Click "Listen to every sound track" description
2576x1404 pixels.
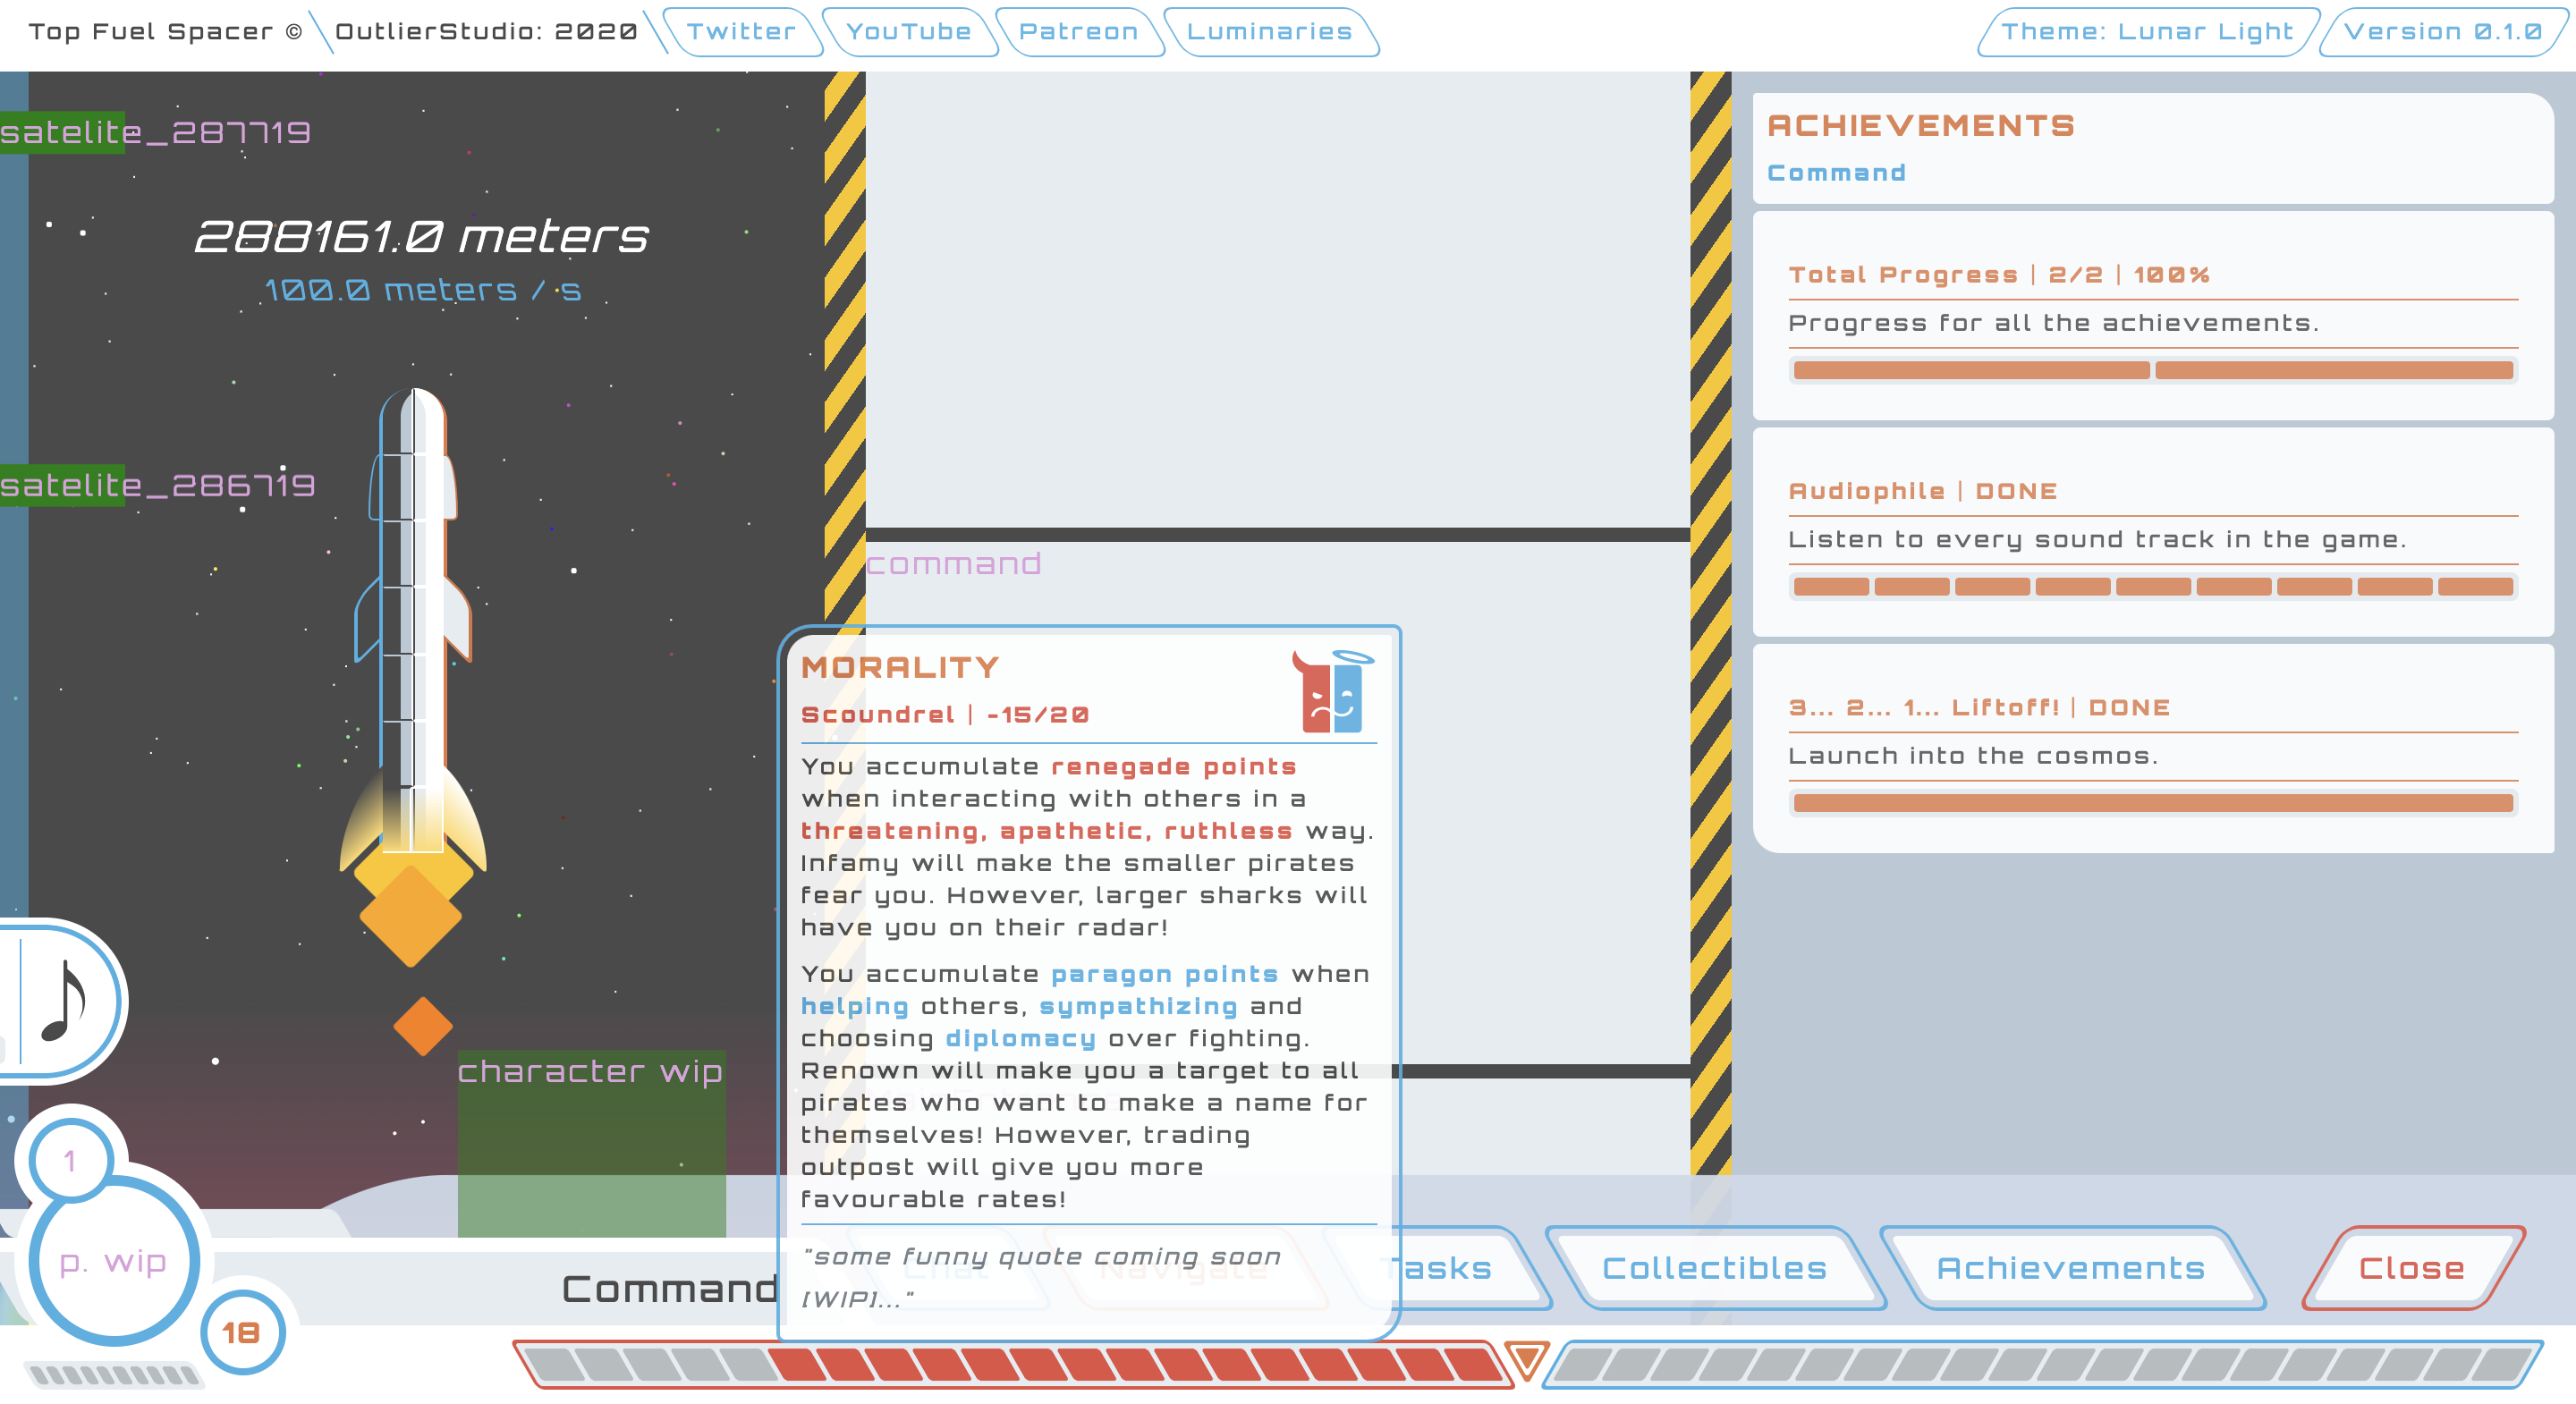click(2097, 539)
